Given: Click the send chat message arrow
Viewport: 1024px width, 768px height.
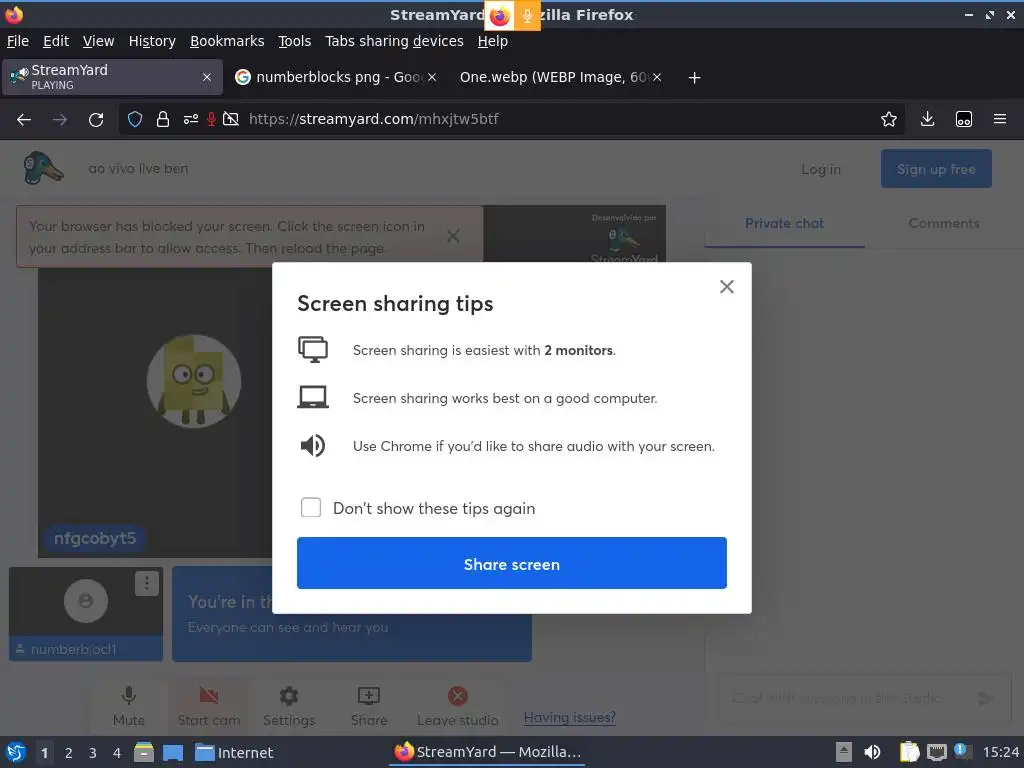Looking at the screenshot, I should point(985,699).
